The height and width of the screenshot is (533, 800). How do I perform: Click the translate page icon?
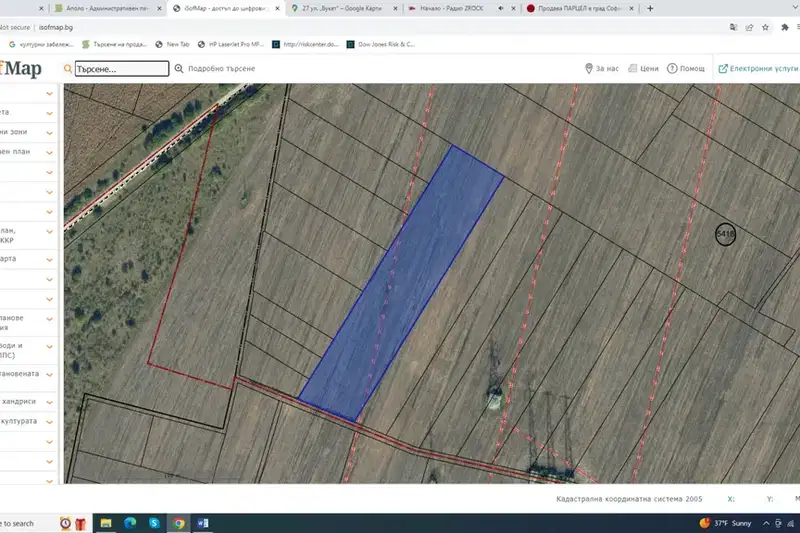pos(733,27)
